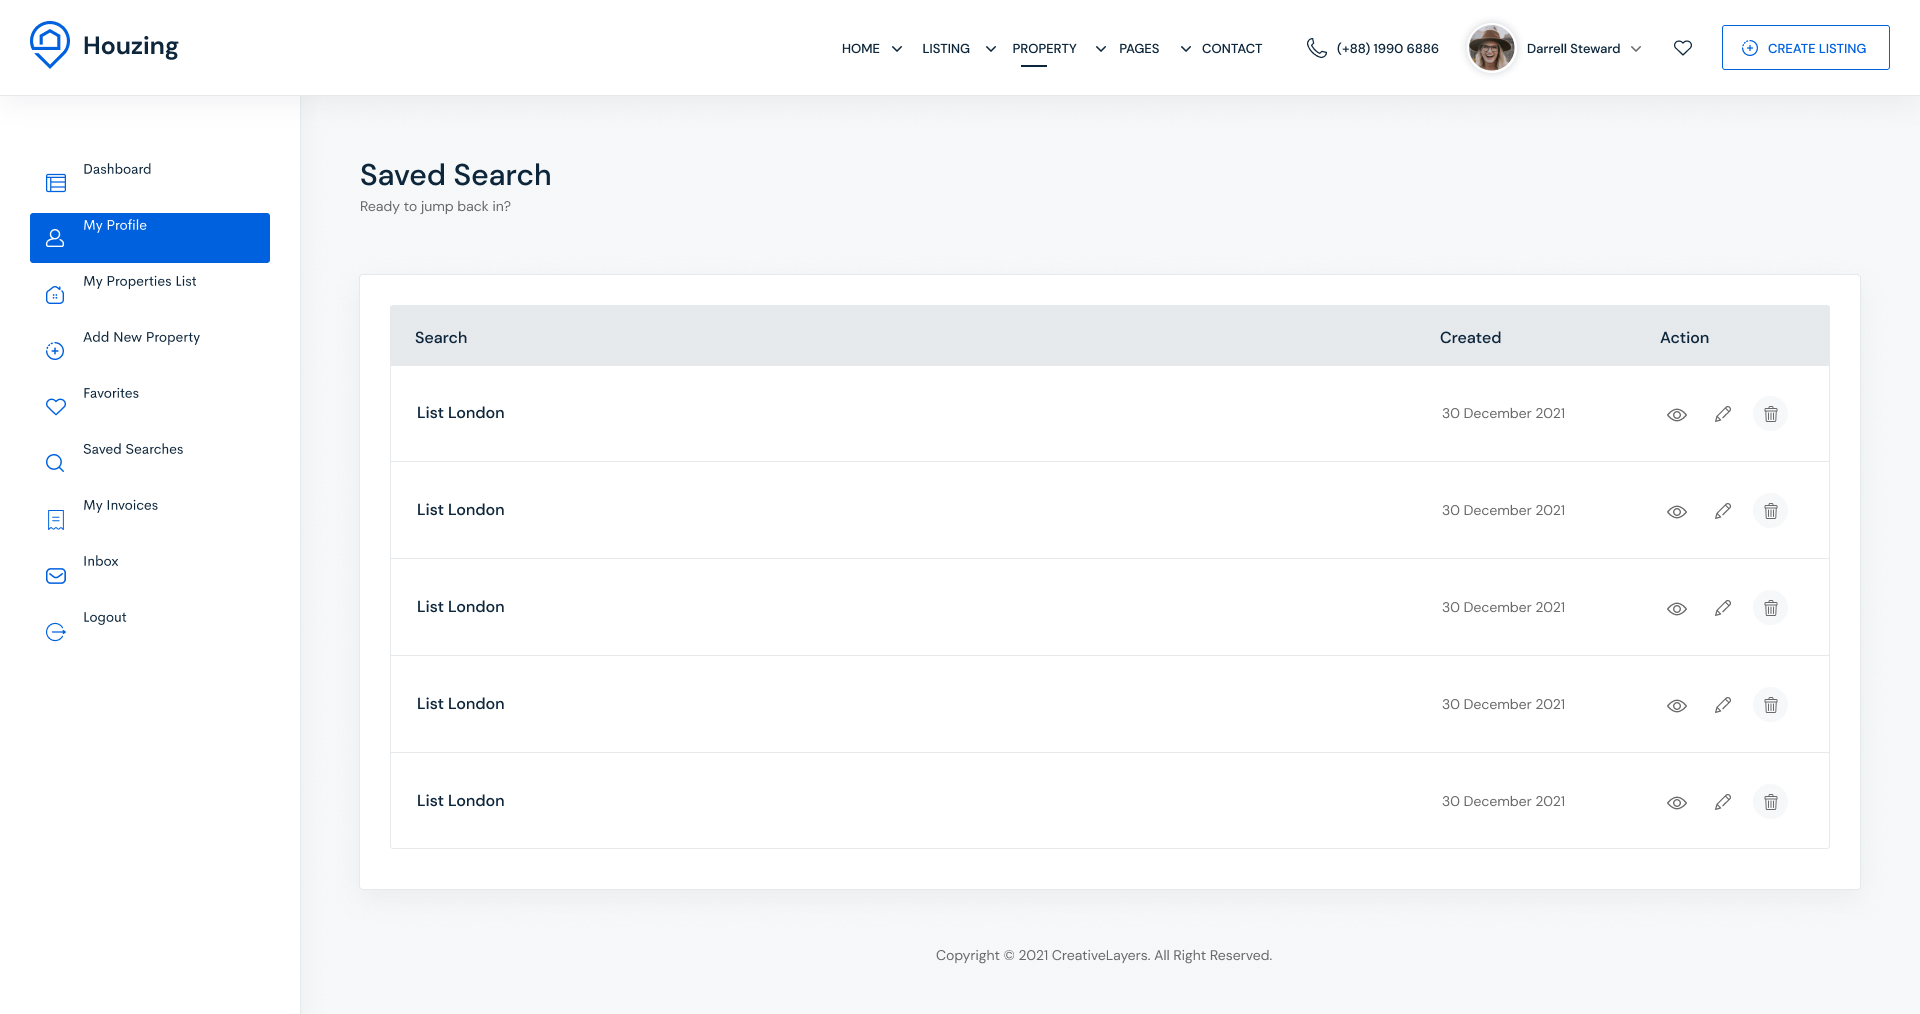Screen dimensions: 1920x1014
Task: Click eye icon in third saved search row
Action: [1677, 608]
